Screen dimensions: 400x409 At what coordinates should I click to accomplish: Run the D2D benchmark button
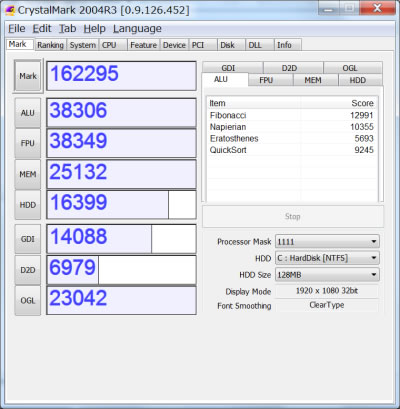(28, 270)
